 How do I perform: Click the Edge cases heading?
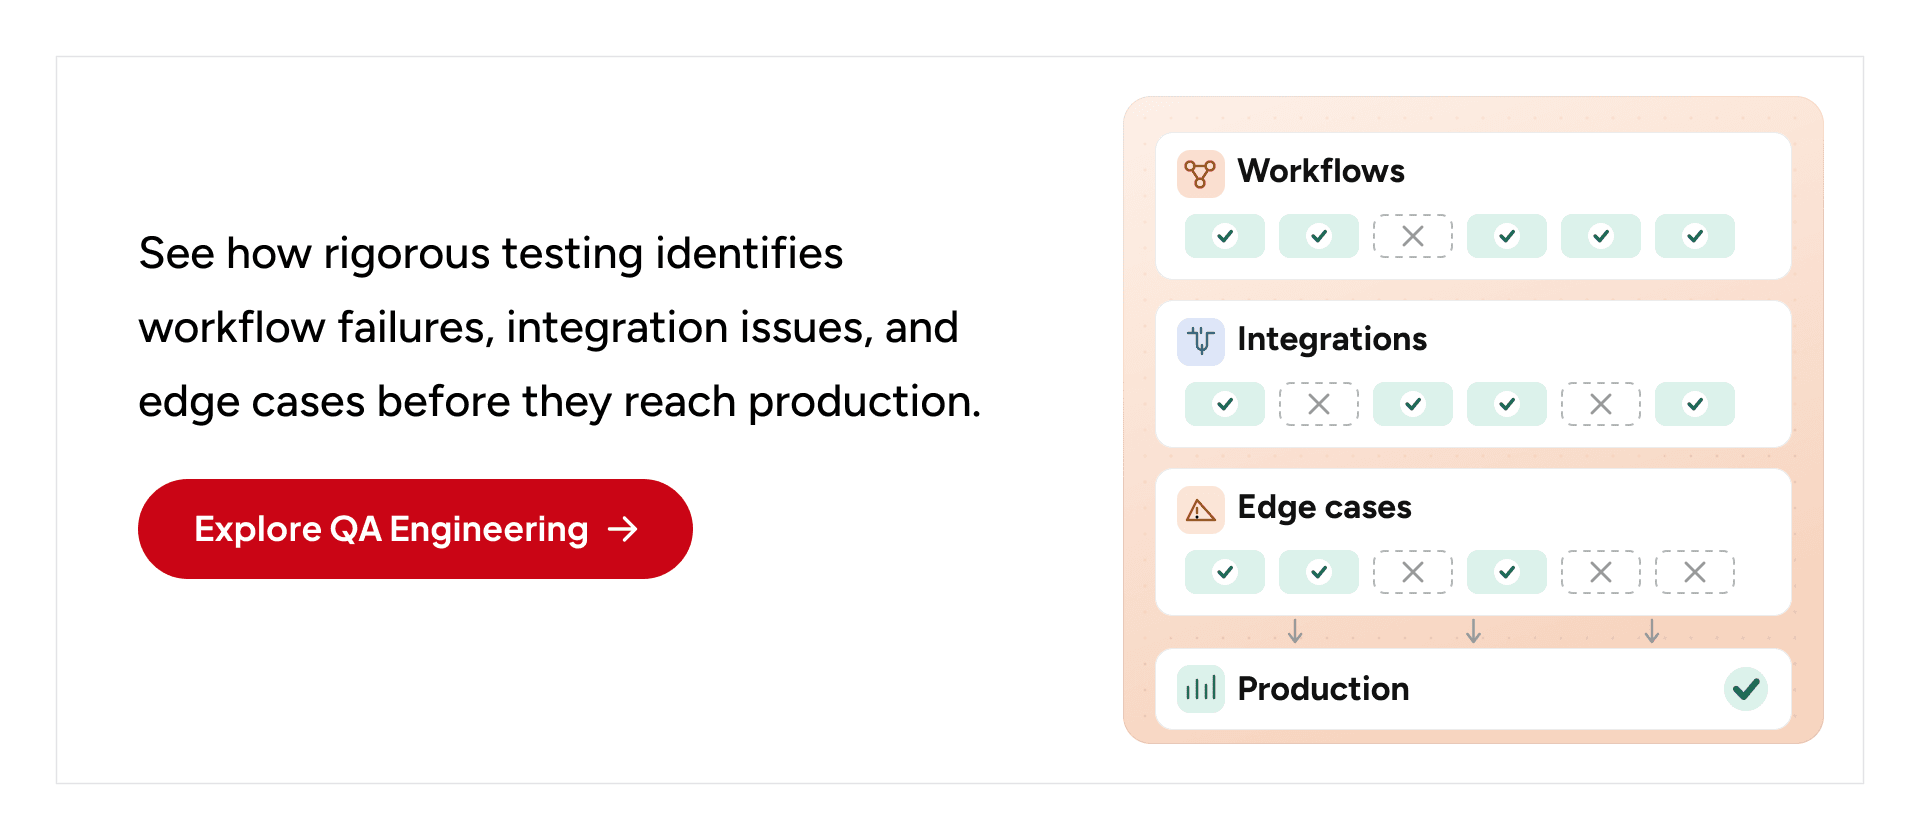click(1324, 507)
